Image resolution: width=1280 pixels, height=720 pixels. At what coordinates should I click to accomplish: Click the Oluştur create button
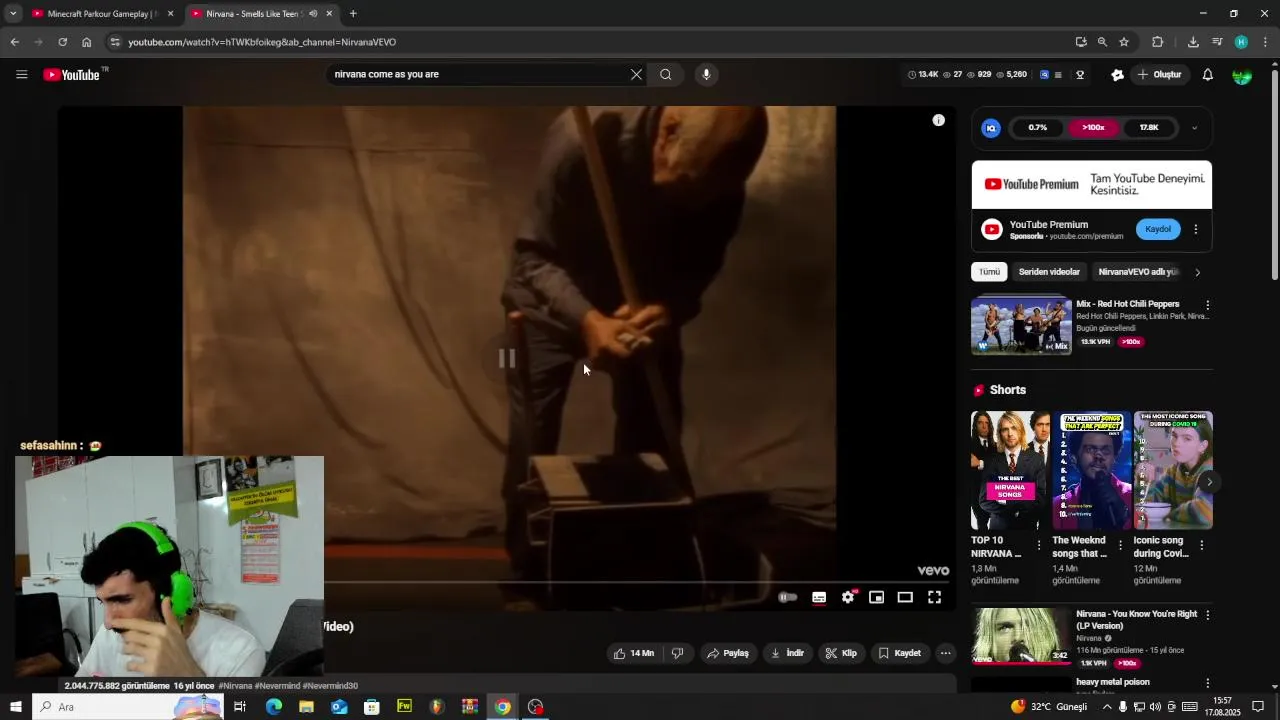click(1159, 74)
